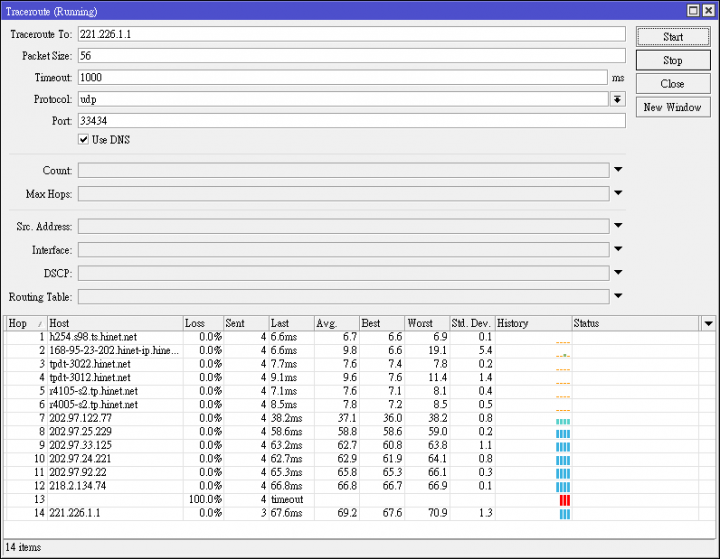Select destination host 221.226.1.1 in hop 14

point(74,513)
